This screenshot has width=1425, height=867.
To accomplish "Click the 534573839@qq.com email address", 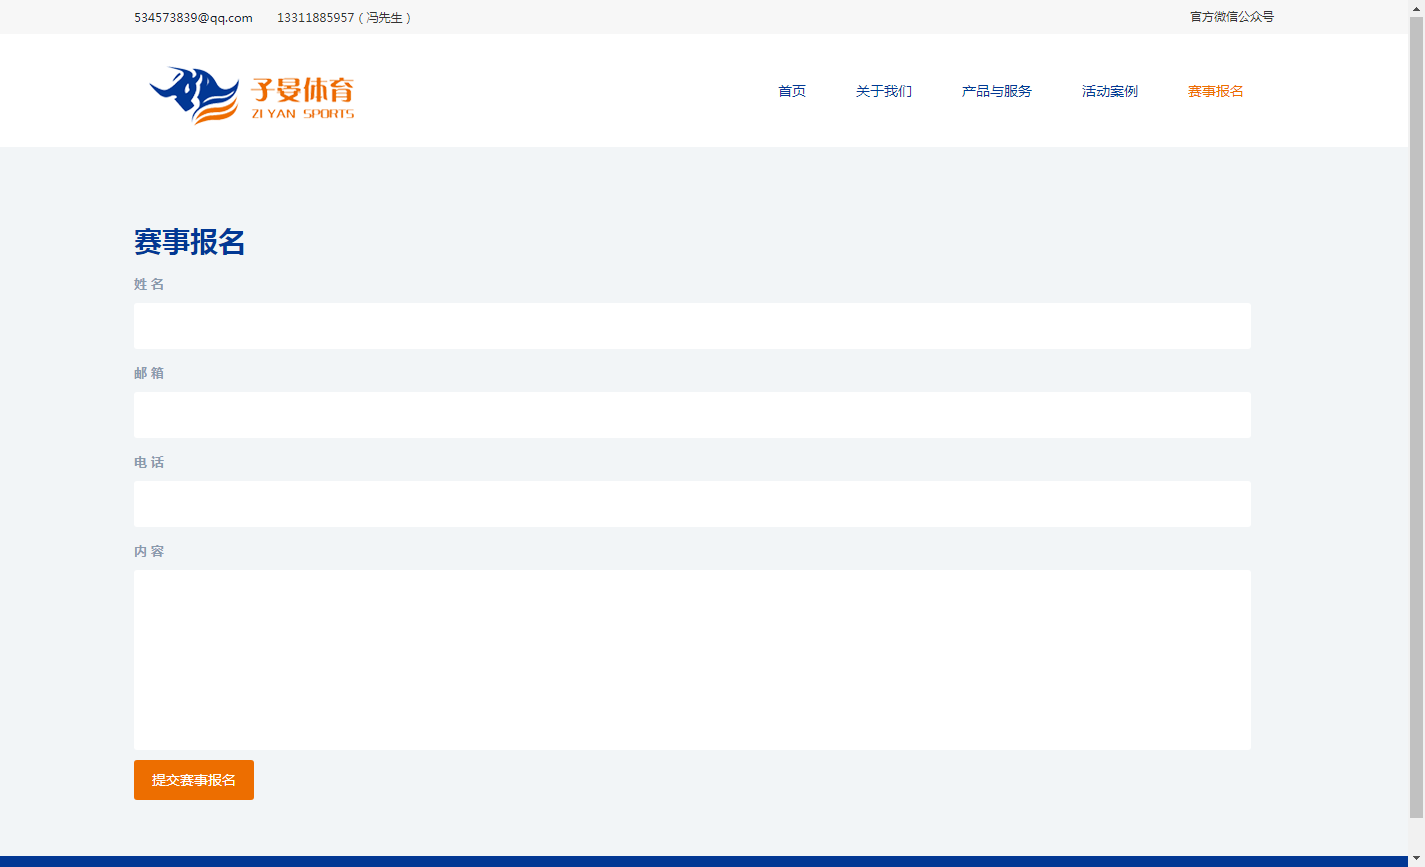I will tap(193, 18).
